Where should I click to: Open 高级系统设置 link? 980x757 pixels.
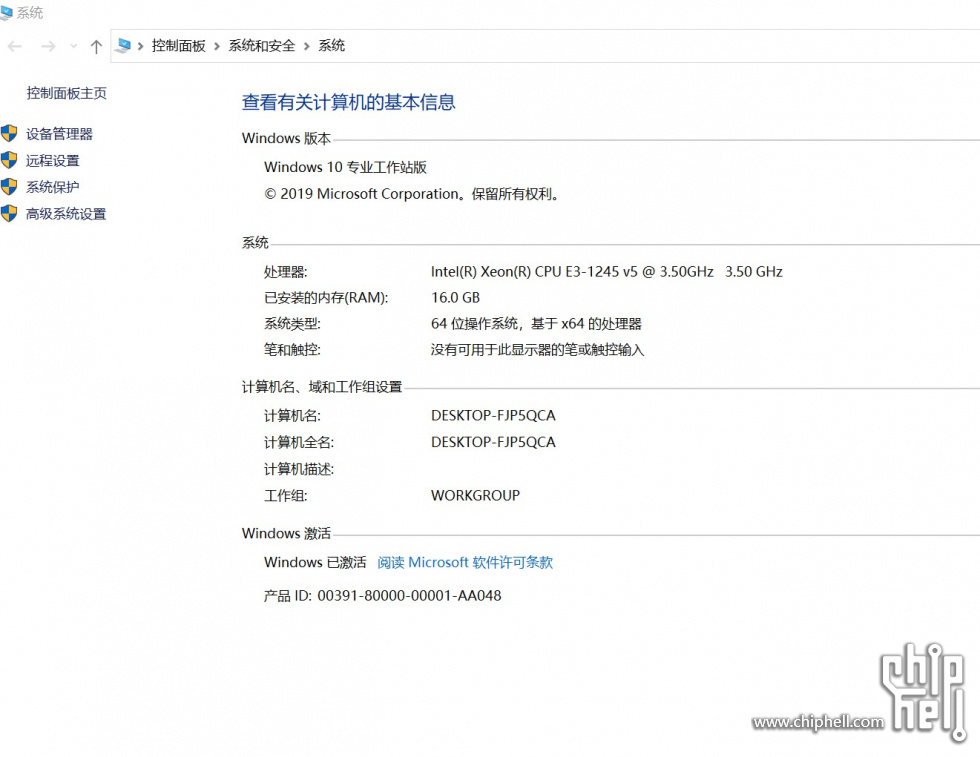[66, 214]
